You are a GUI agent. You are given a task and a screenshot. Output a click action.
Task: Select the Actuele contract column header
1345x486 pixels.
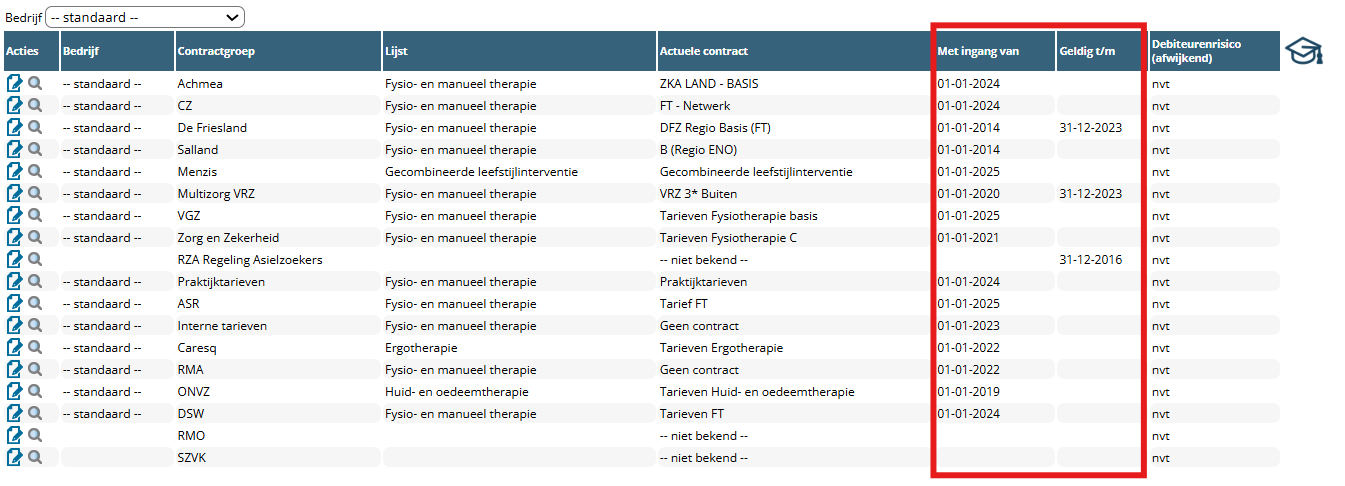pos(703,51)
